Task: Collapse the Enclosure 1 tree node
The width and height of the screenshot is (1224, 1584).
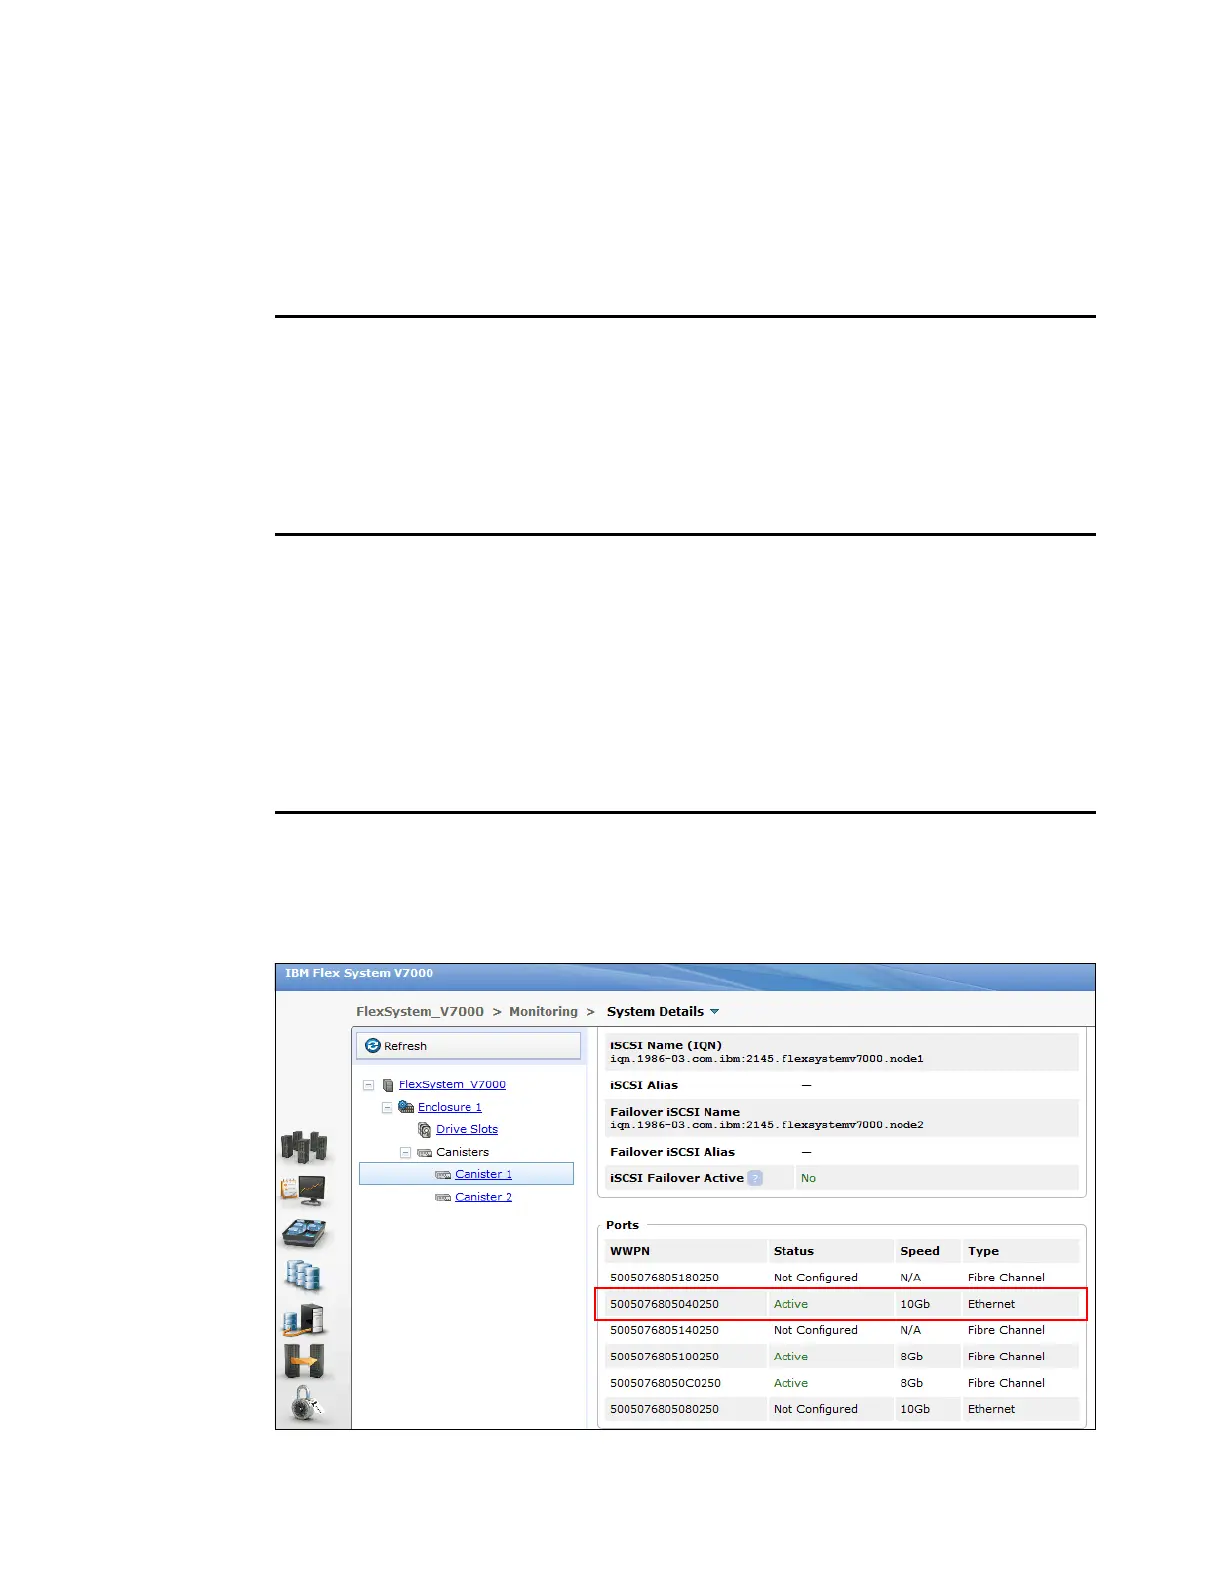Action: coord(387,1108)
